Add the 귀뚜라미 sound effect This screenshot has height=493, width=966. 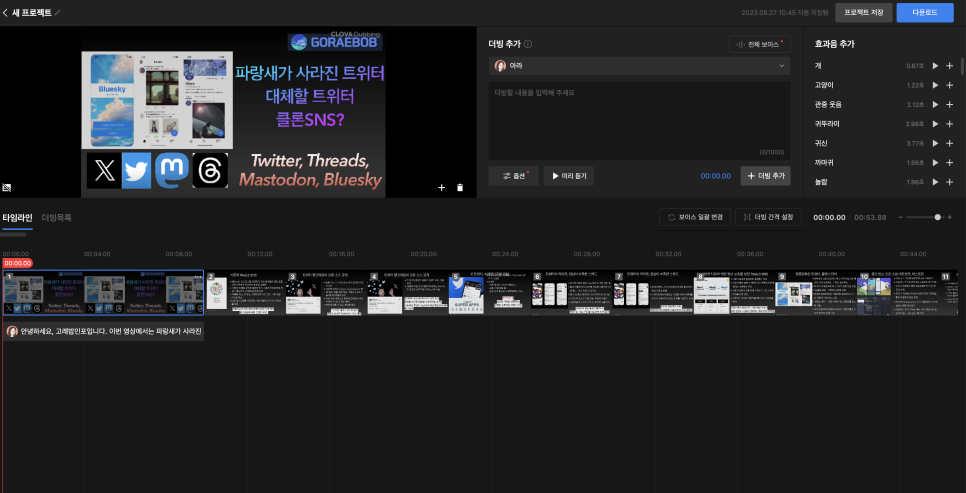pos(949,124)
